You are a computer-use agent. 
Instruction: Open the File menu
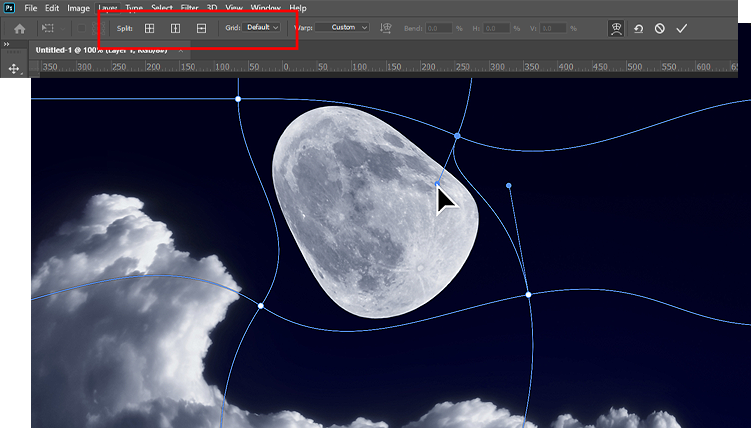pos(32,8)
